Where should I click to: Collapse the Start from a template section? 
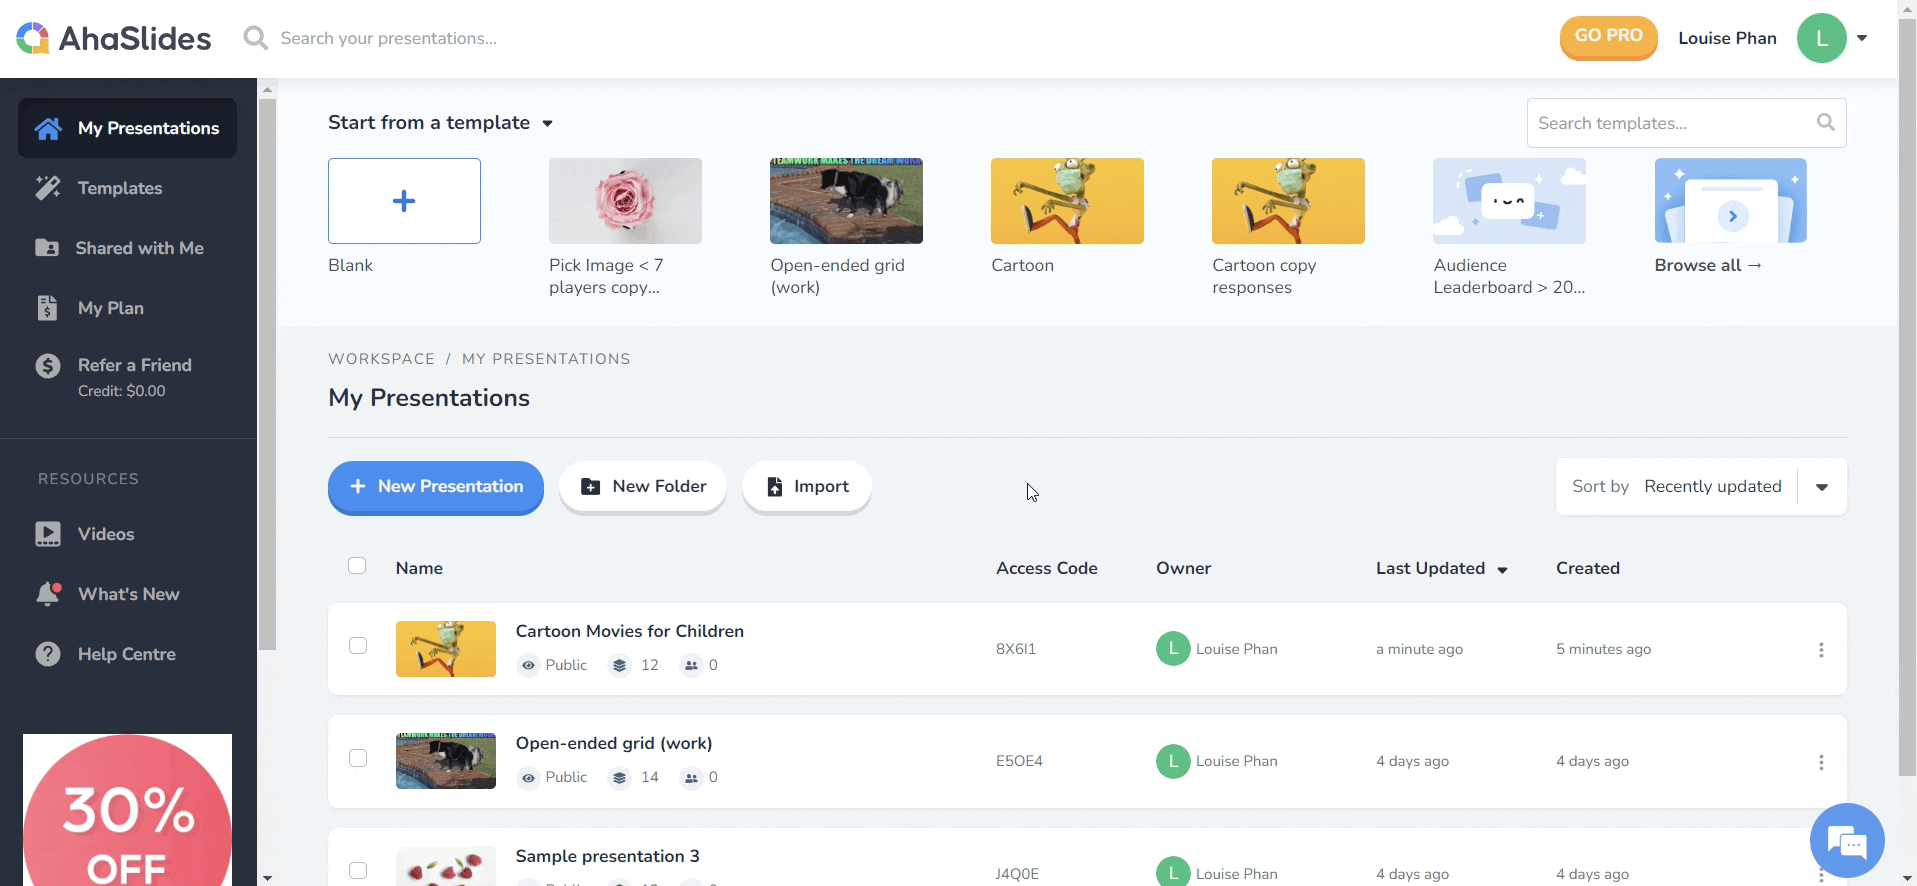pos(548,123)
